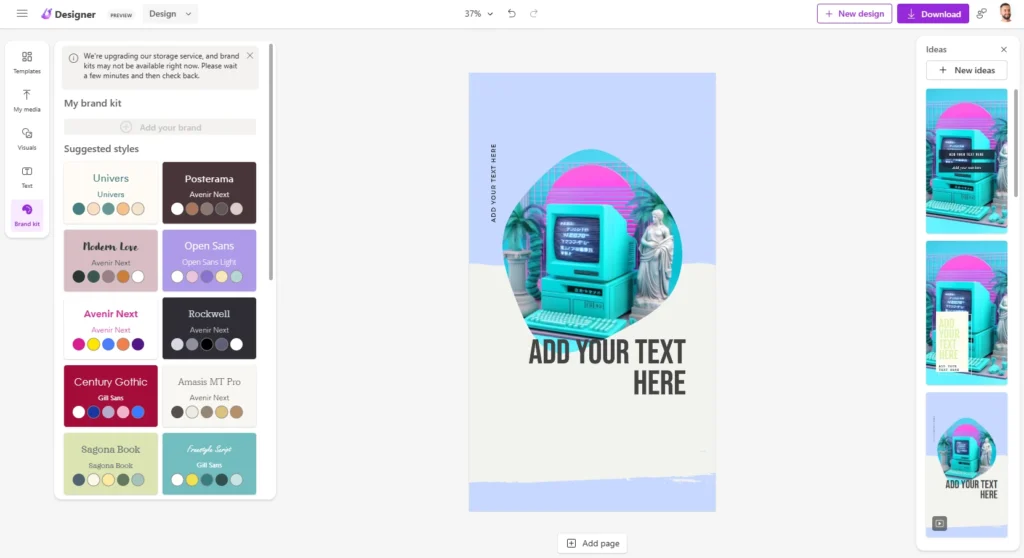Click the PREVIEW badge
This screenshot has width=1024, height=558.
(x=121, y=15)
